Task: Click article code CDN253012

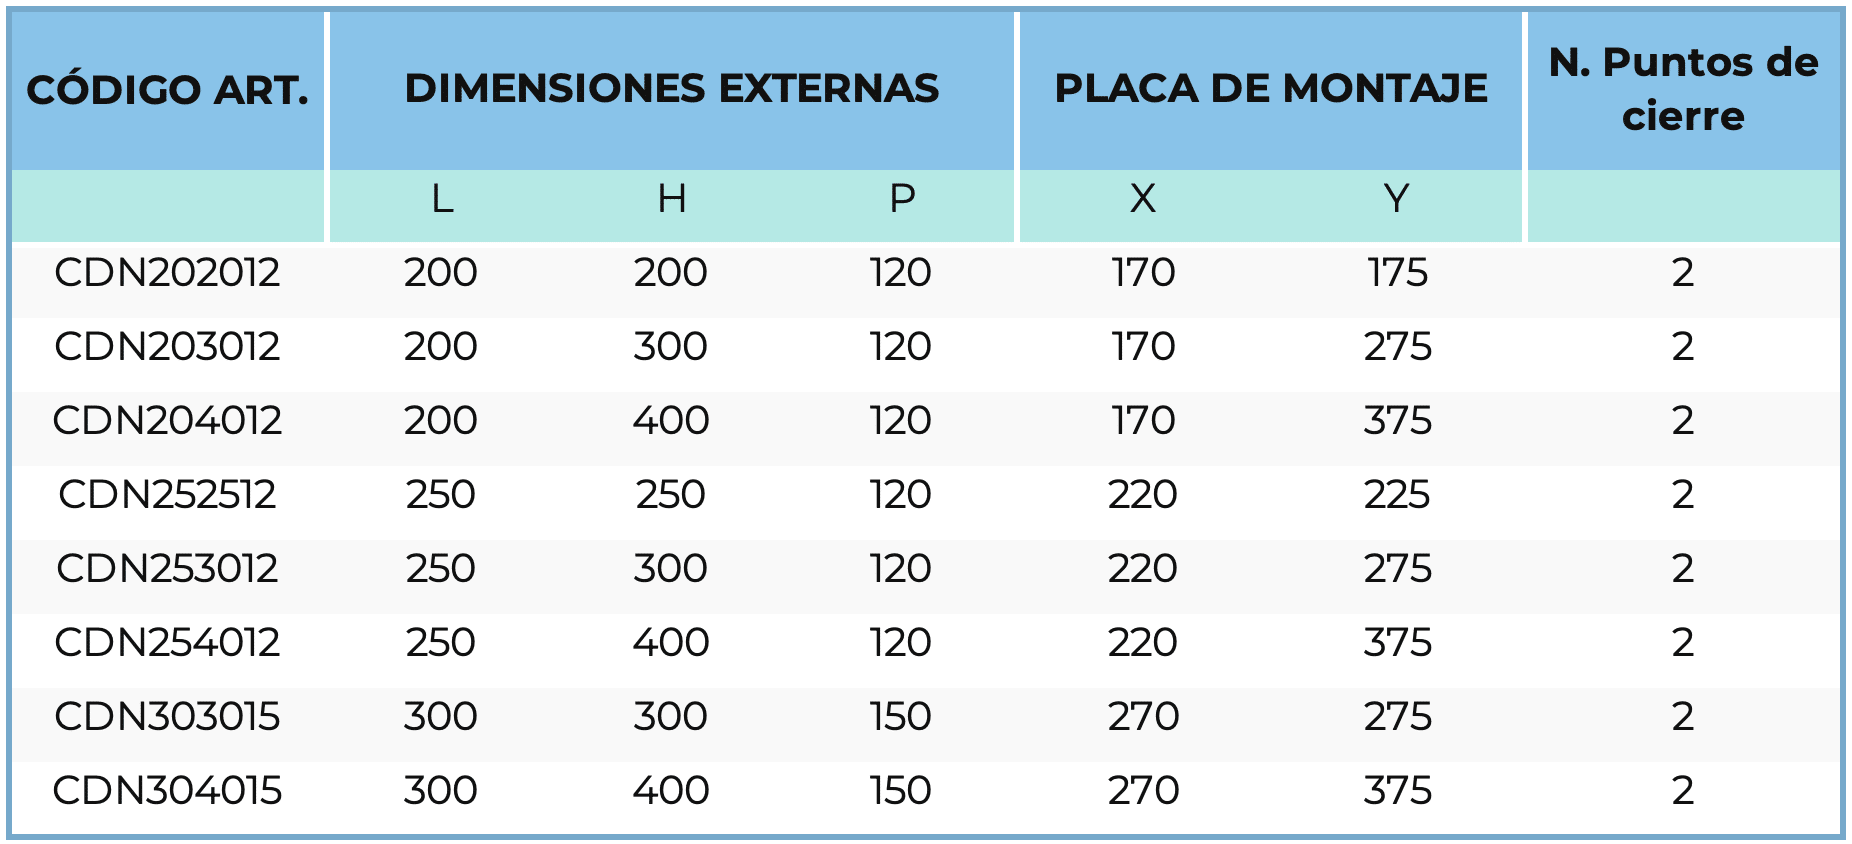Action: tap(167, 569)
